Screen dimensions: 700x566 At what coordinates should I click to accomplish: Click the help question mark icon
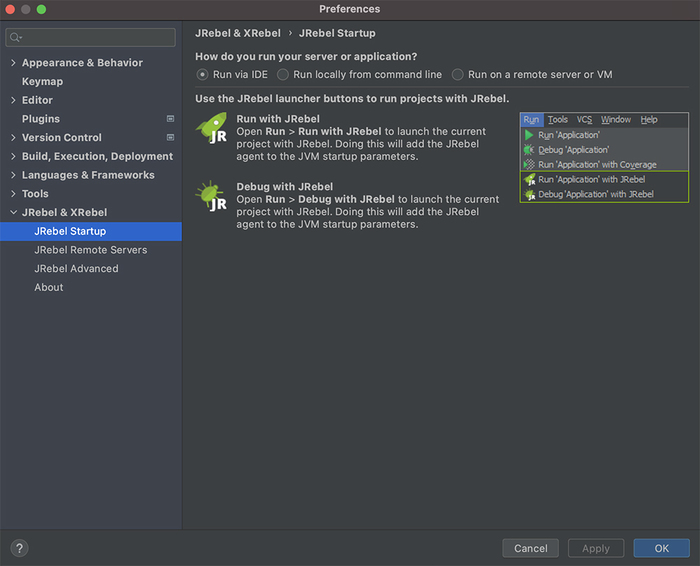(19, 548)
